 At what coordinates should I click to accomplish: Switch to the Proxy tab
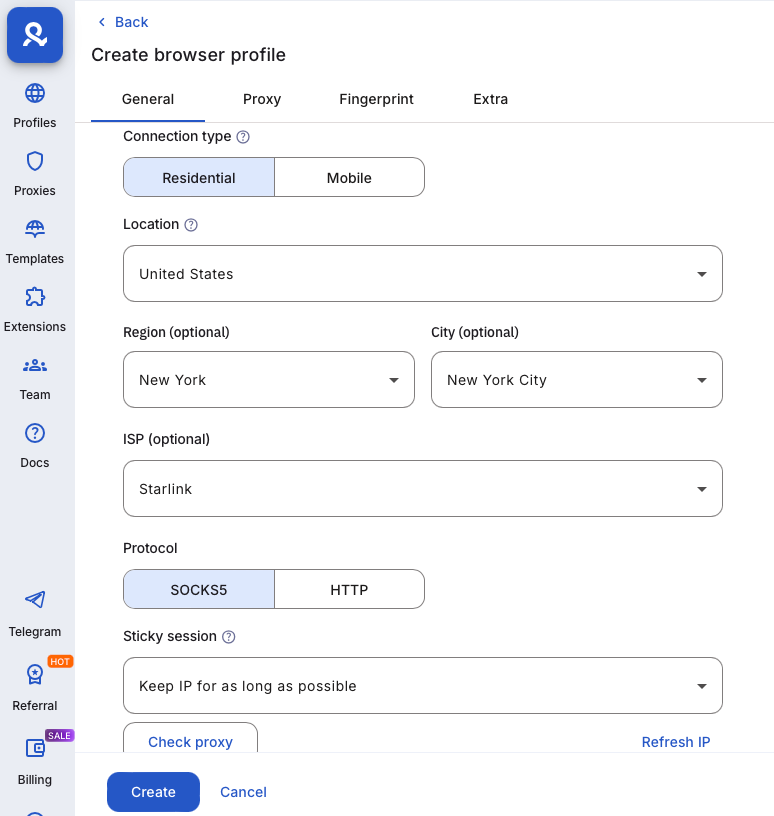[261, 99]
